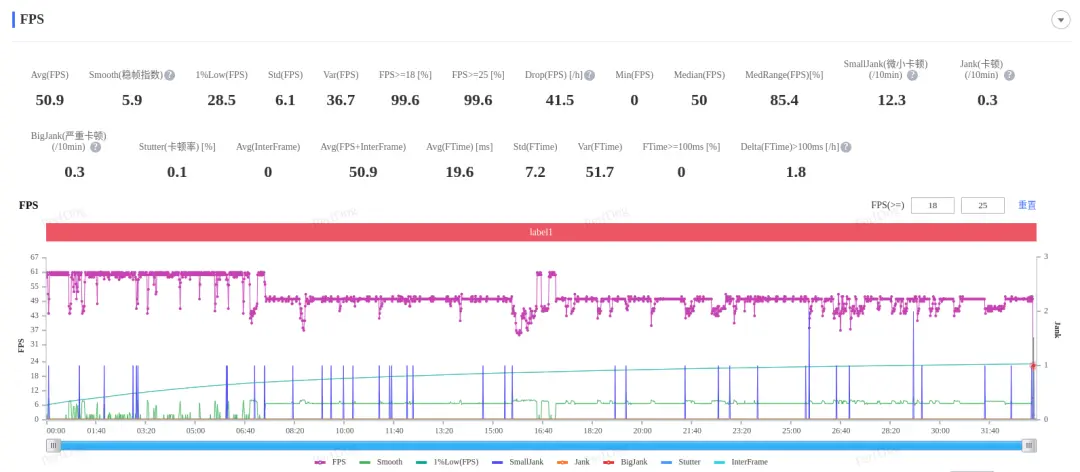Image resolution: width=1080 pixels, height=472 pixels.
Task: Select the FPS threshold field showing 25
Action: click(x=983, y=205)
